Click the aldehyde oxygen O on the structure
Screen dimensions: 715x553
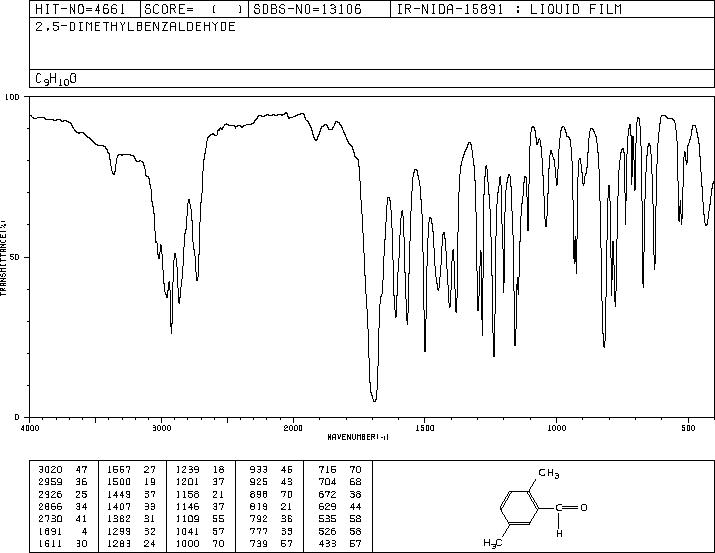point(584,507)
